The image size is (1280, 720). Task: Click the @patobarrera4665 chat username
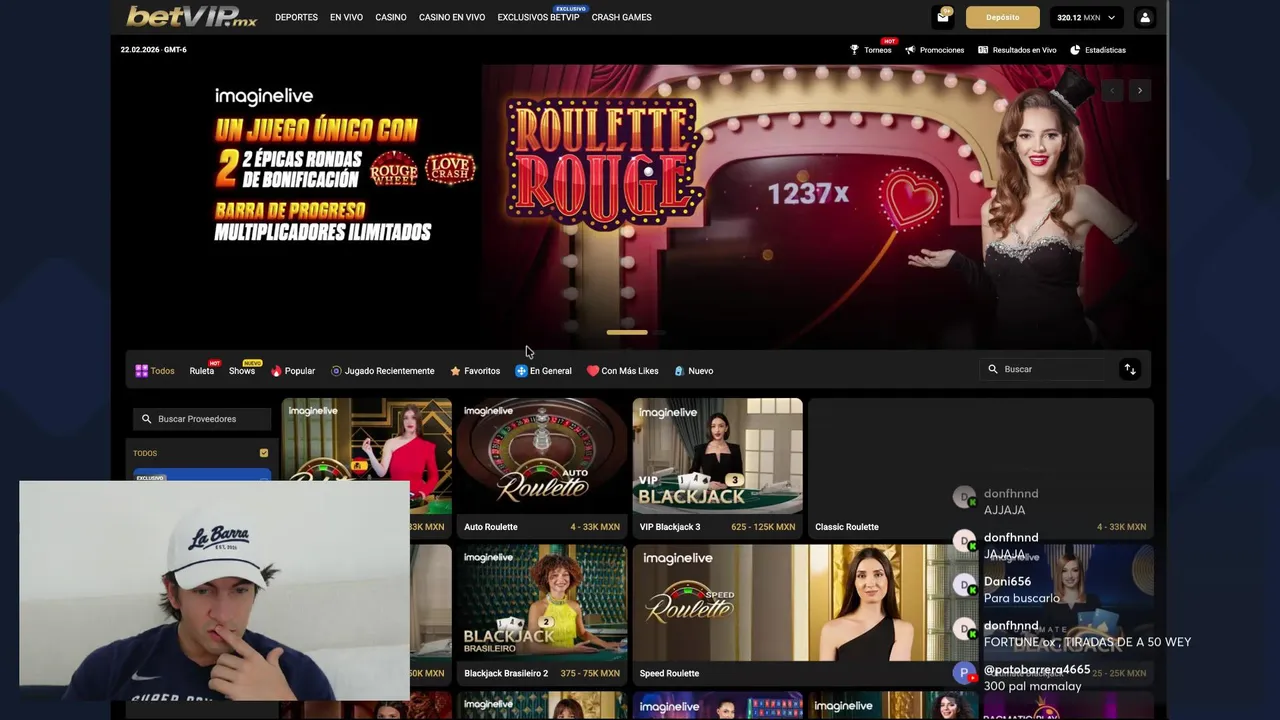pyautogui.click(x=1037, y=669)
